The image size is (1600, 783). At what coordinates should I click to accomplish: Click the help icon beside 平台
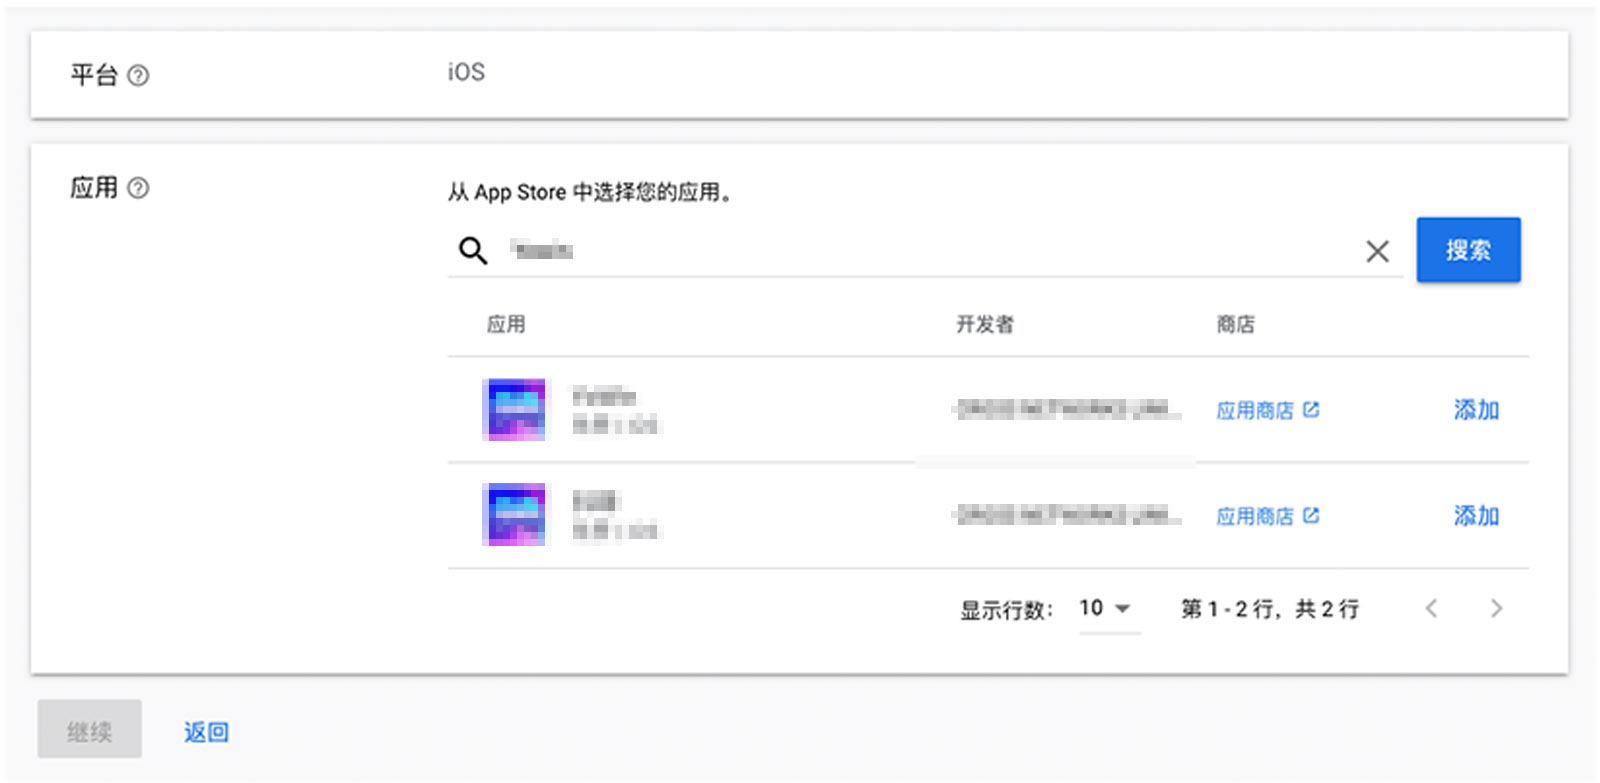pos(138,75)
